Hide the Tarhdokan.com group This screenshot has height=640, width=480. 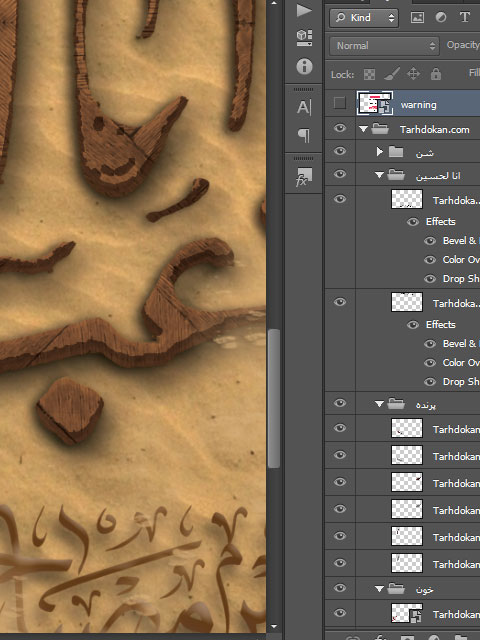point(340,129)
